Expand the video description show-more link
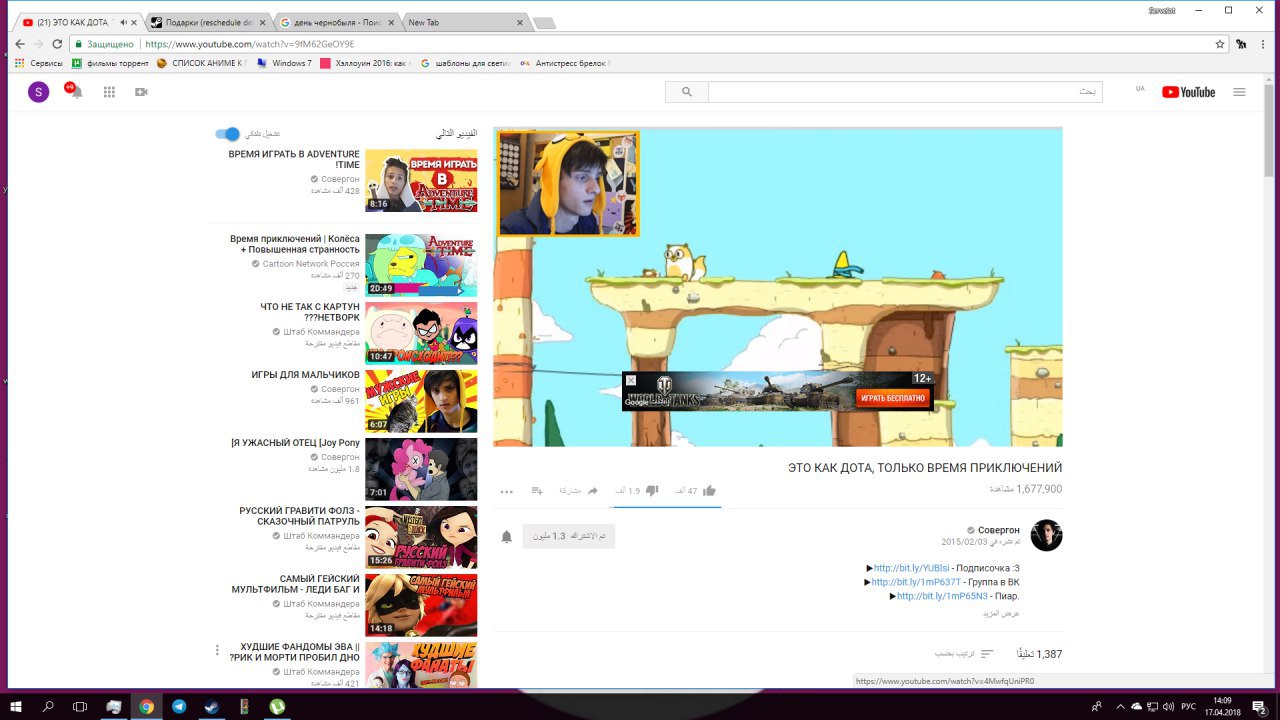 1001,613
